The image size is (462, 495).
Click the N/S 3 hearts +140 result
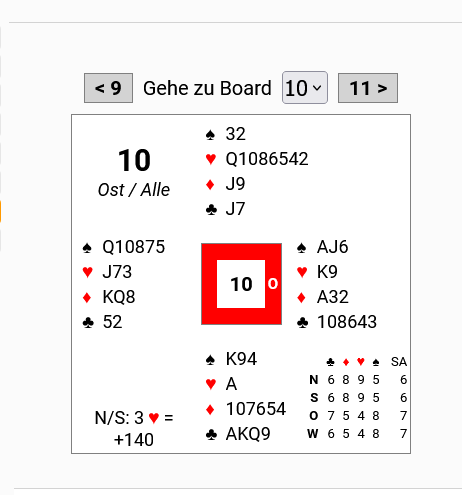click(x=134, y=429)
